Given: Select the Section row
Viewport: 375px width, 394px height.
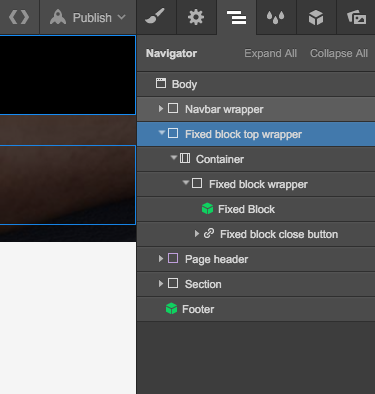Looking at the screenshot, I should click(256, 284).
